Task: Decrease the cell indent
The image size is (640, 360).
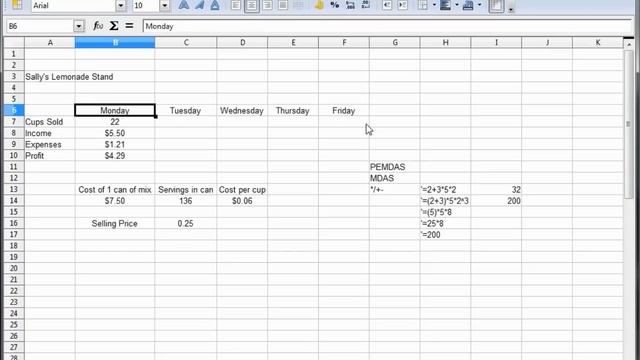Action: (387, 5)
